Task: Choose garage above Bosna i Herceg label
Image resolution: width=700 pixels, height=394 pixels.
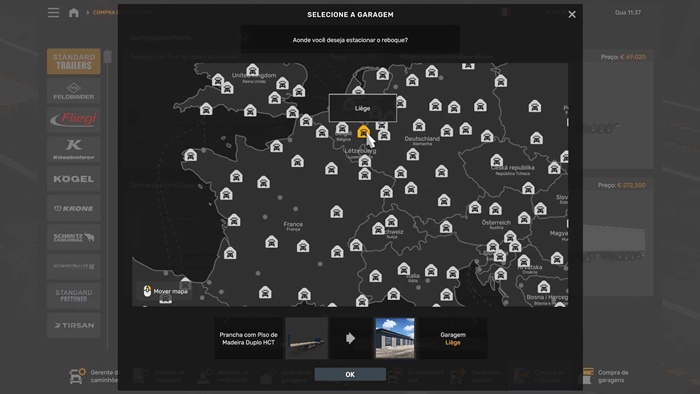Action: pyautogui.click(x=544, y=287)
